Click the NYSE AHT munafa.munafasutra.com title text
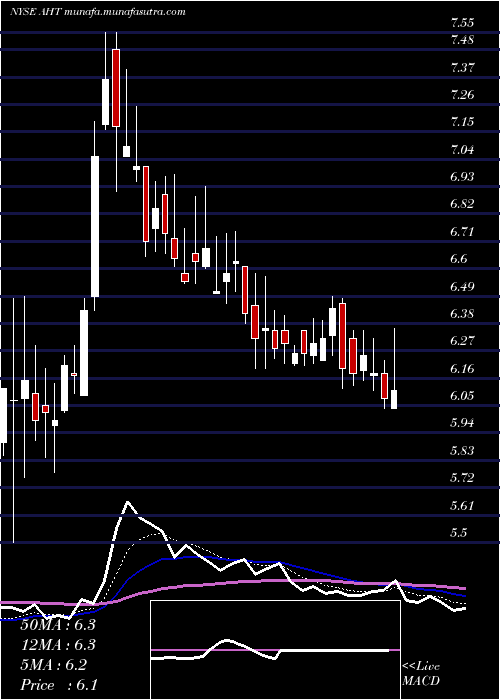Screen dimensions: 500x700 pyautogui.click(x=97, y=12)
